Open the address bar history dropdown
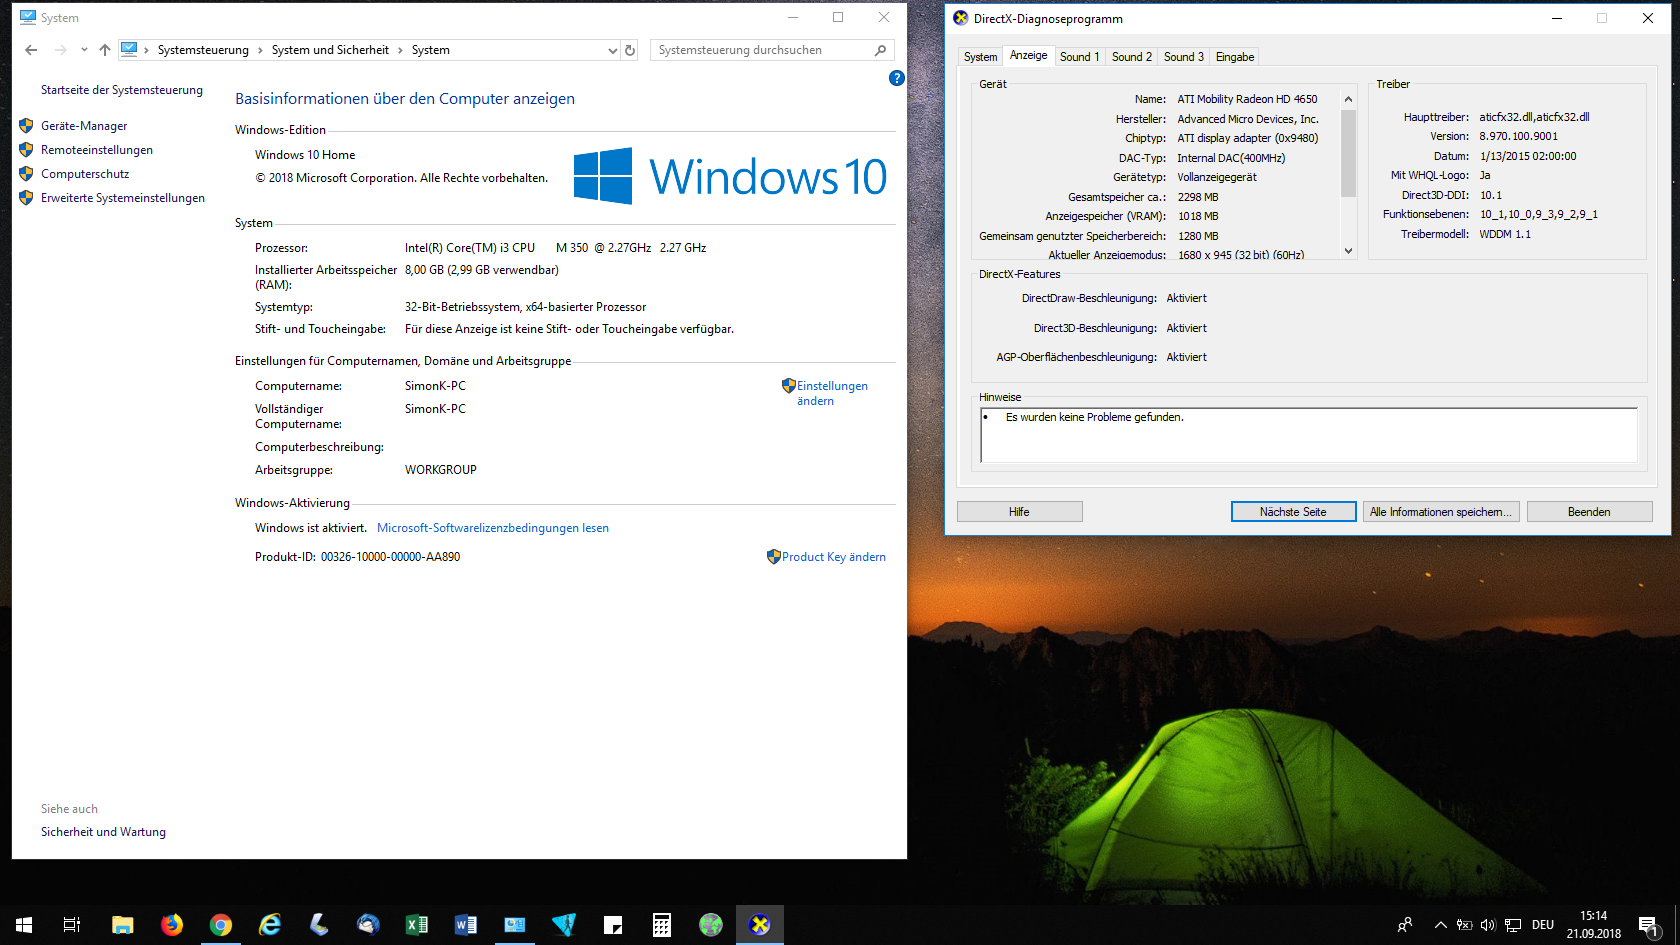 612,50
